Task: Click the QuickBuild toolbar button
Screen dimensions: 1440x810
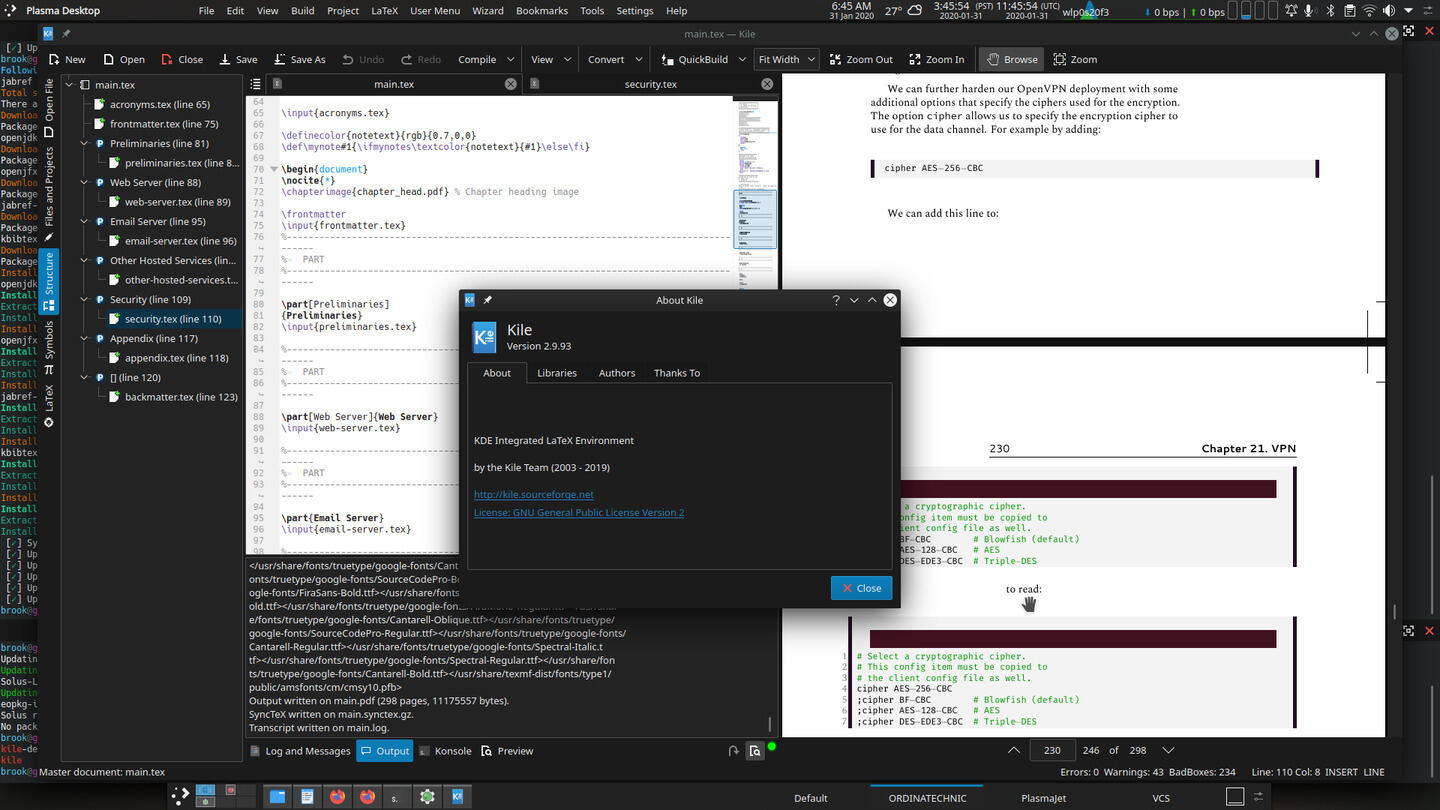Action: pyautogui.click(x=694, y=59)
